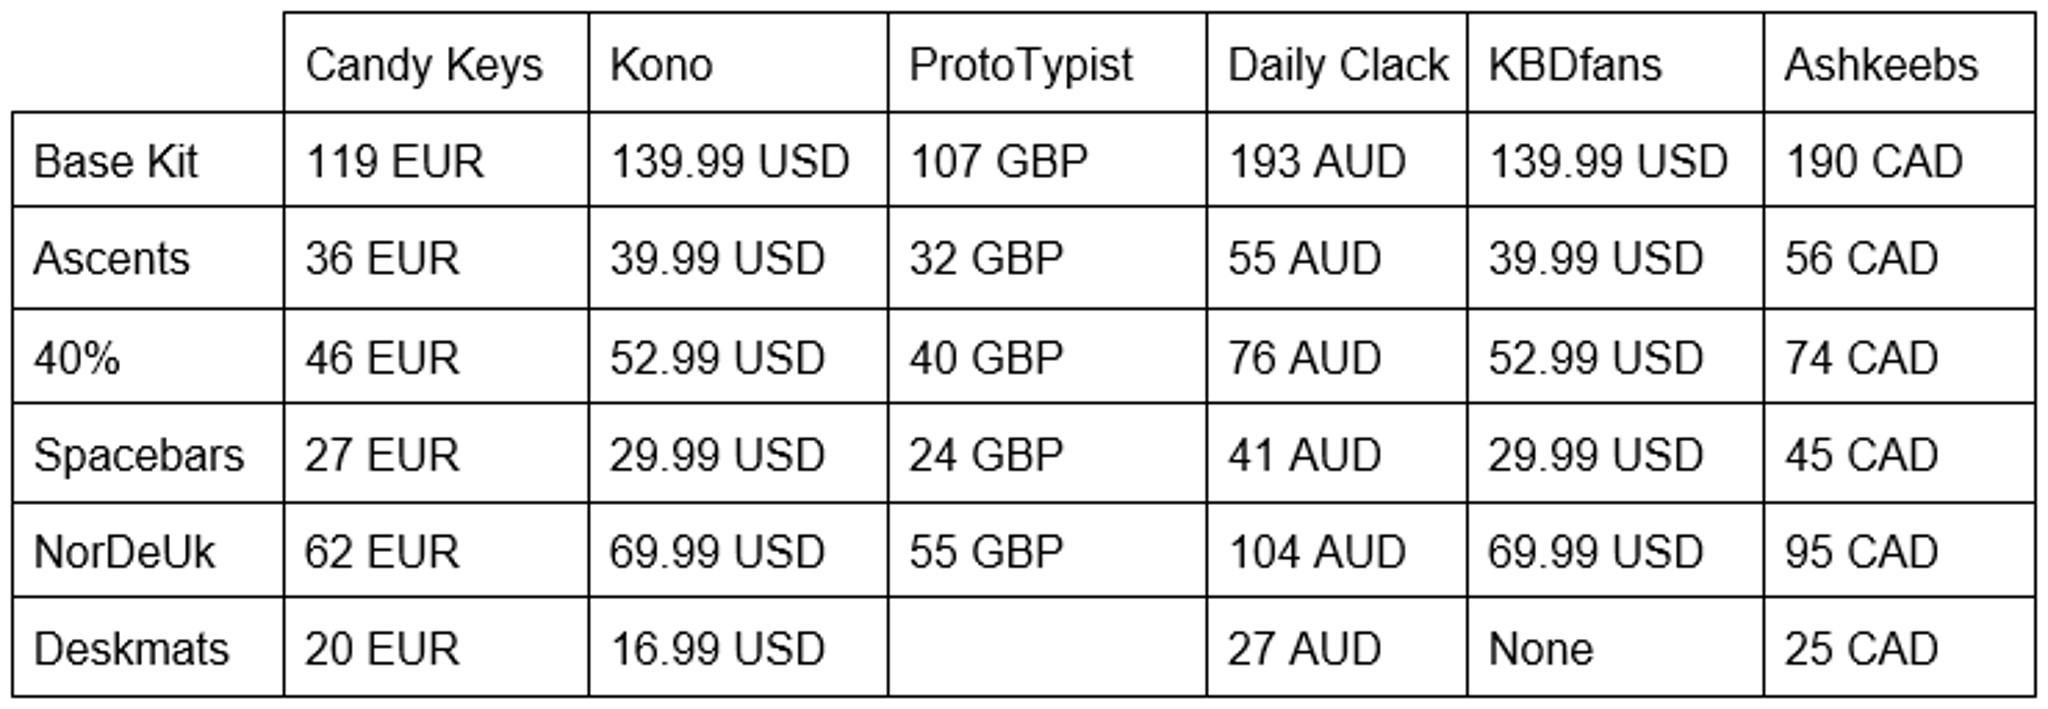Select the Ashkeebs column header
The image size is (2048, 709).
point(1881,66)
